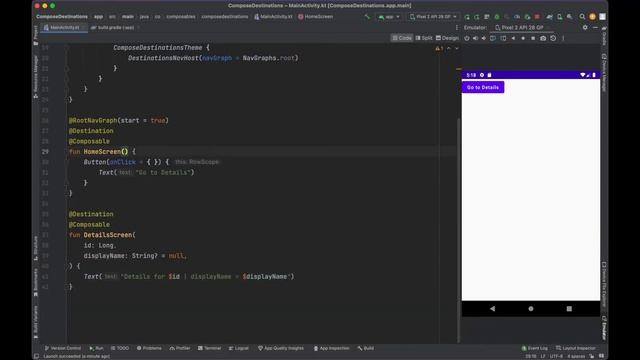
Task: Open the Build tool window
Action: coord(366,348)
